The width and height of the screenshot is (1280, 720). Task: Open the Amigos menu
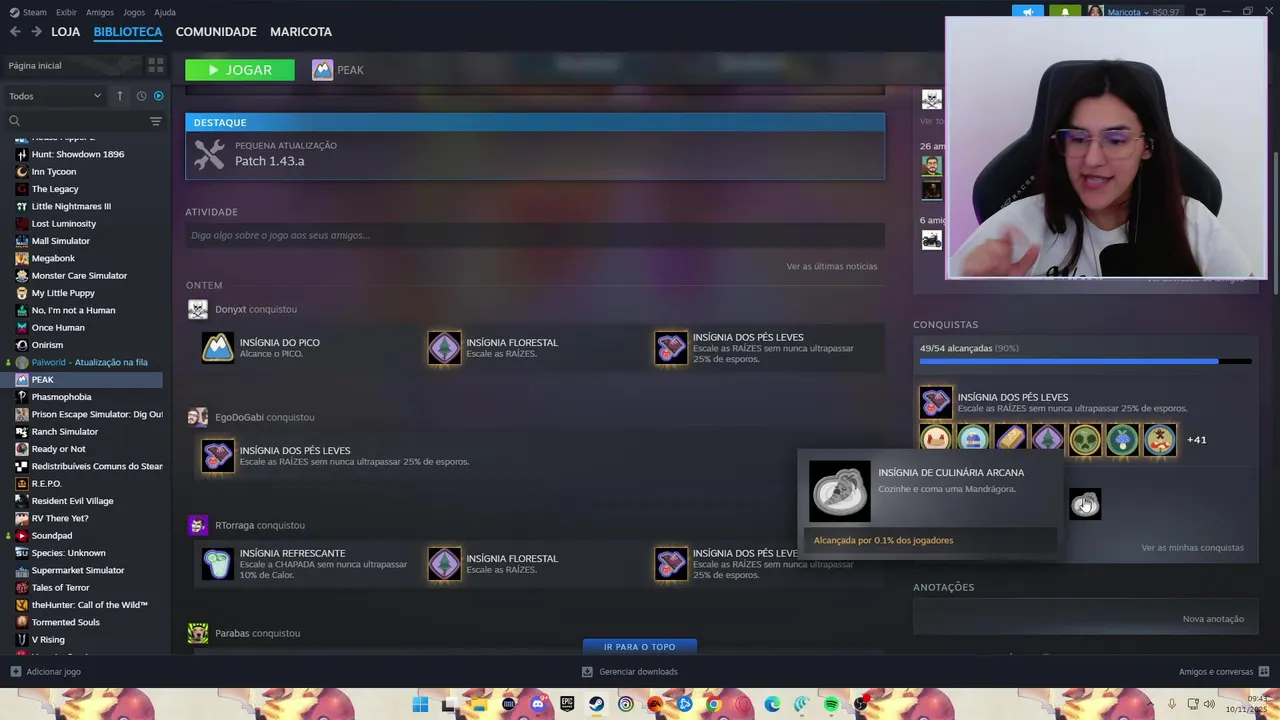coord(100,12)
